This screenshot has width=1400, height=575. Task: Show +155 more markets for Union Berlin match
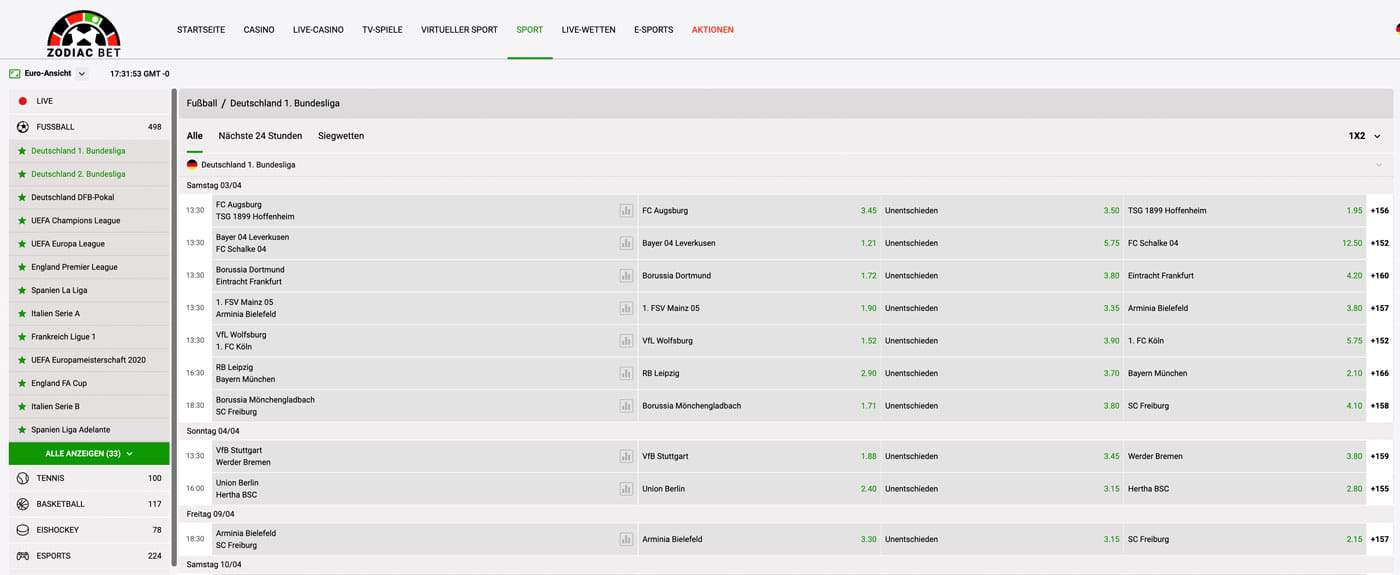(x=1380, y=489)
